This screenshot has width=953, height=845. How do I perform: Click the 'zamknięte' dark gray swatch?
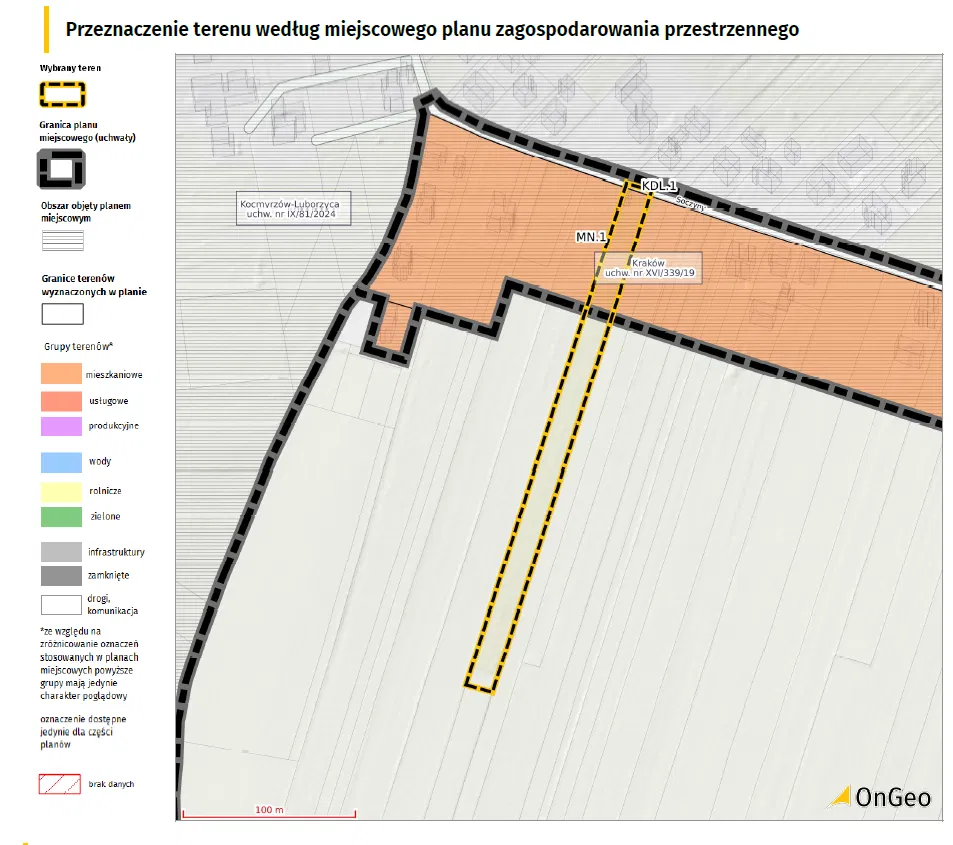(62, 576)
